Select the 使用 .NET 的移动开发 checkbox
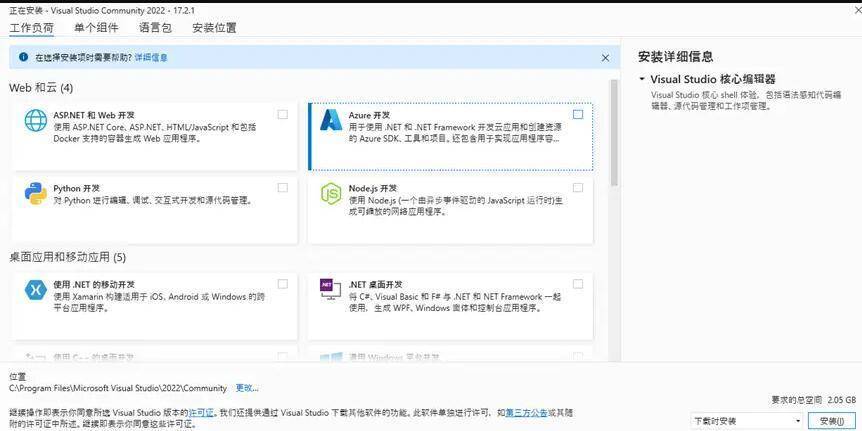 pos(283,284)
